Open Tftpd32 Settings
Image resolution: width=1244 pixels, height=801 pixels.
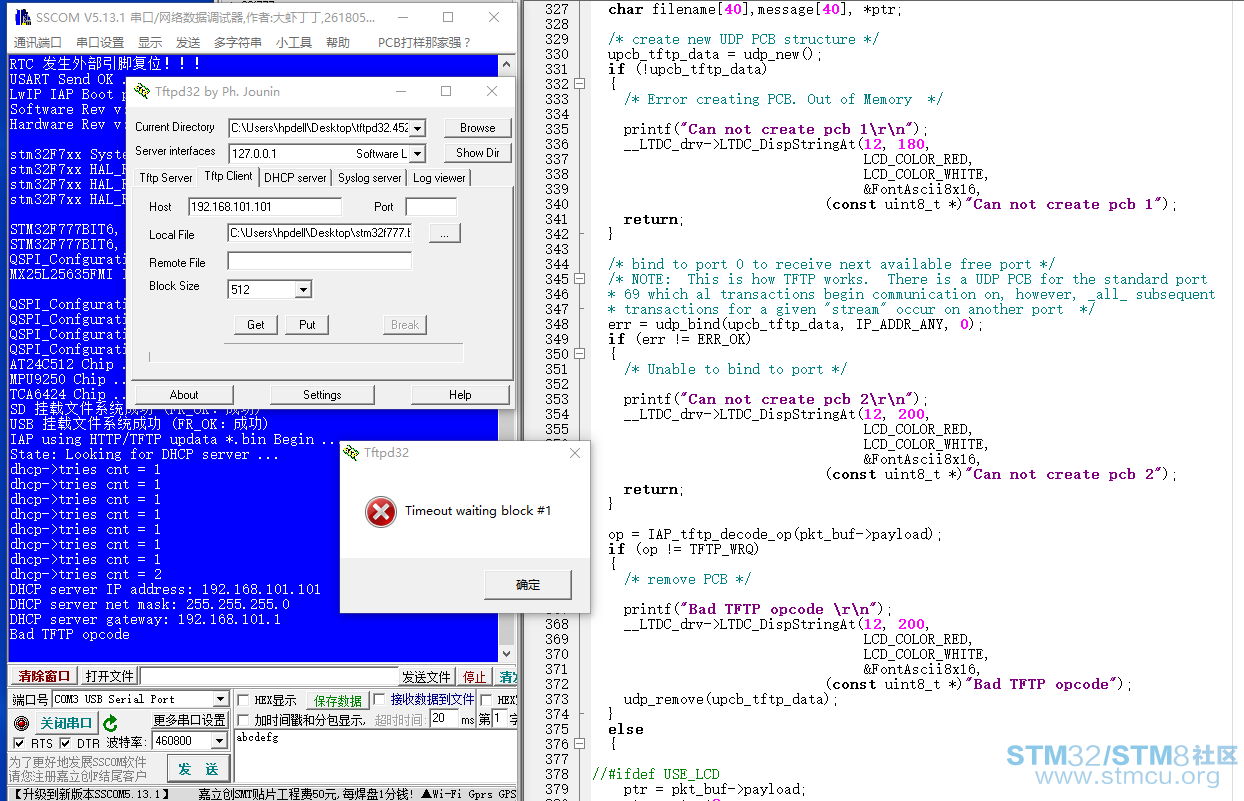click(322, 395)
